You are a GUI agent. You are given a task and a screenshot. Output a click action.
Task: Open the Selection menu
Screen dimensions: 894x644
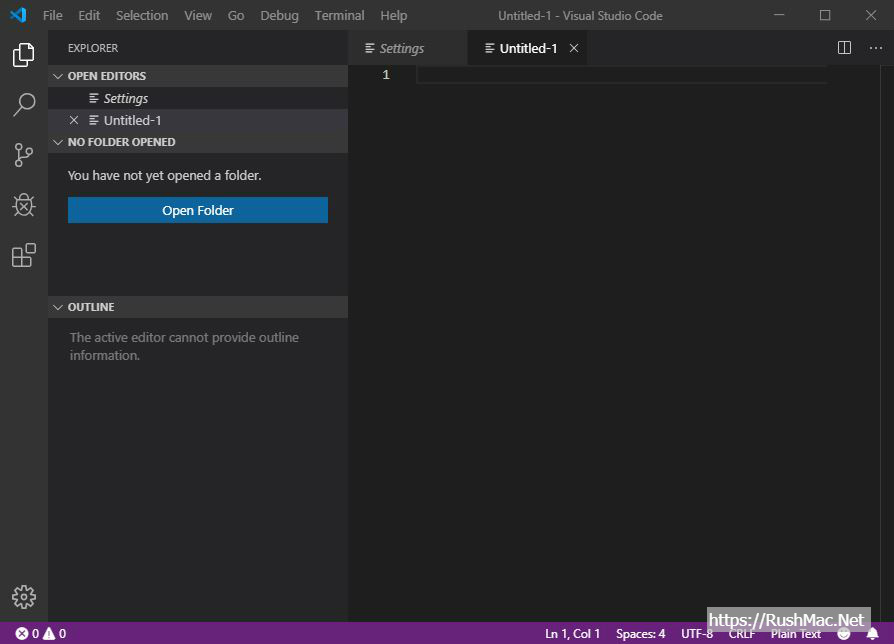(142, 15)
